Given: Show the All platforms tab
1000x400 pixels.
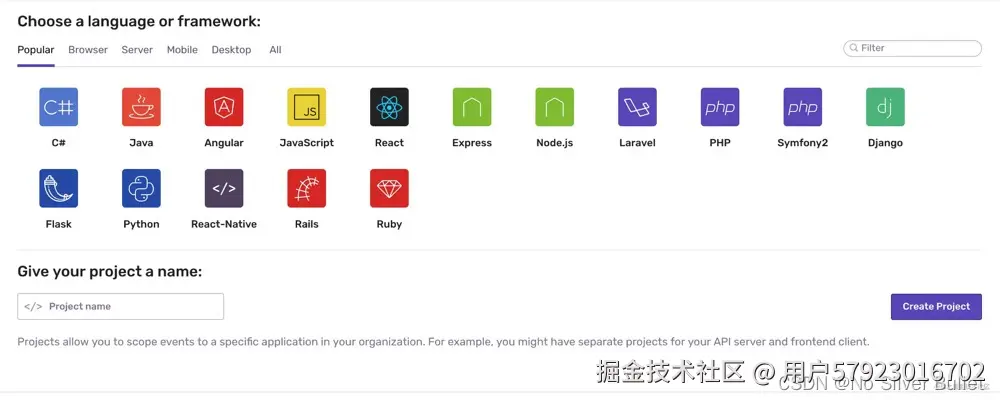Looking at the screenshot, I should click(276, 50).
